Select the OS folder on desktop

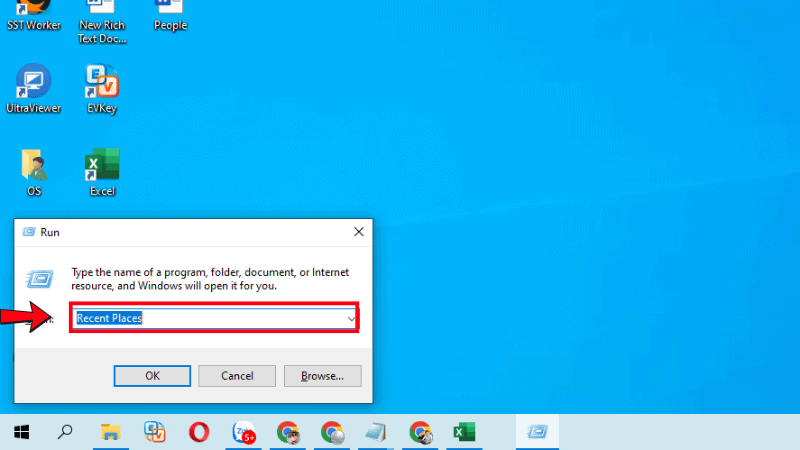34,171
